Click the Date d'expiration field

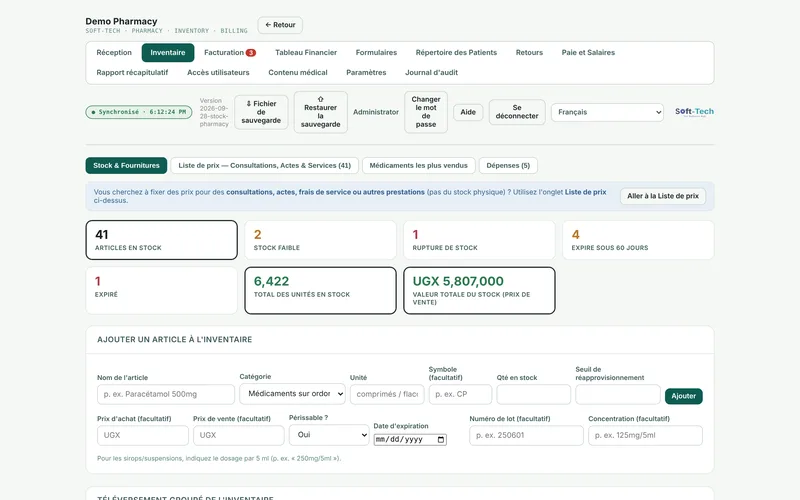click(x=410, y=439)
